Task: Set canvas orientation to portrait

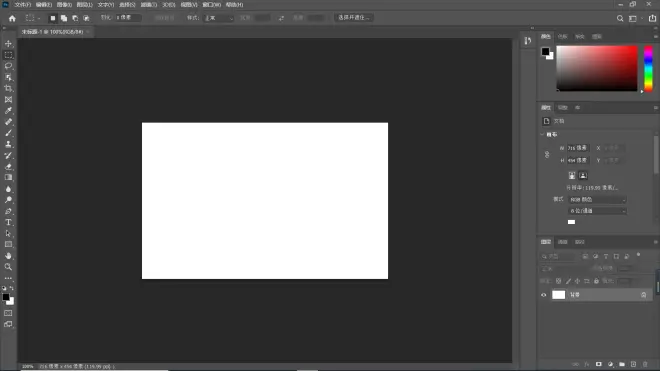Action: (x=572, y=176)
